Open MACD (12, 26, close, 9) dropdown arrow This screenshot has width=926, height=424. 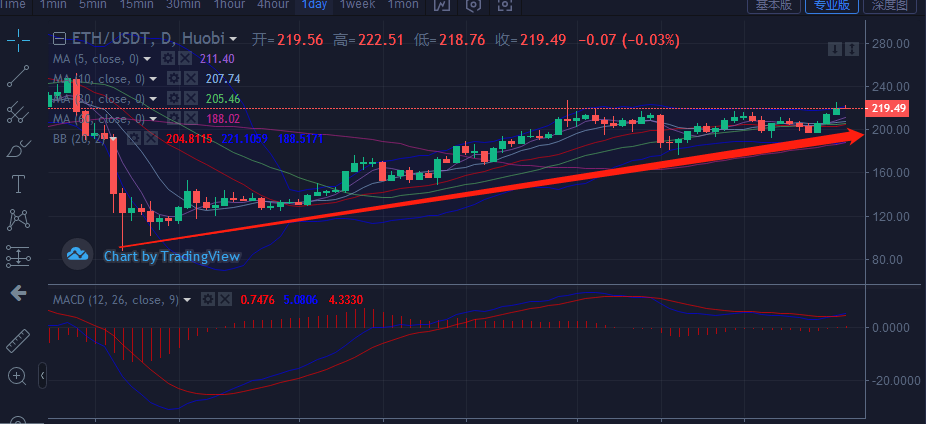coord(187,300)
